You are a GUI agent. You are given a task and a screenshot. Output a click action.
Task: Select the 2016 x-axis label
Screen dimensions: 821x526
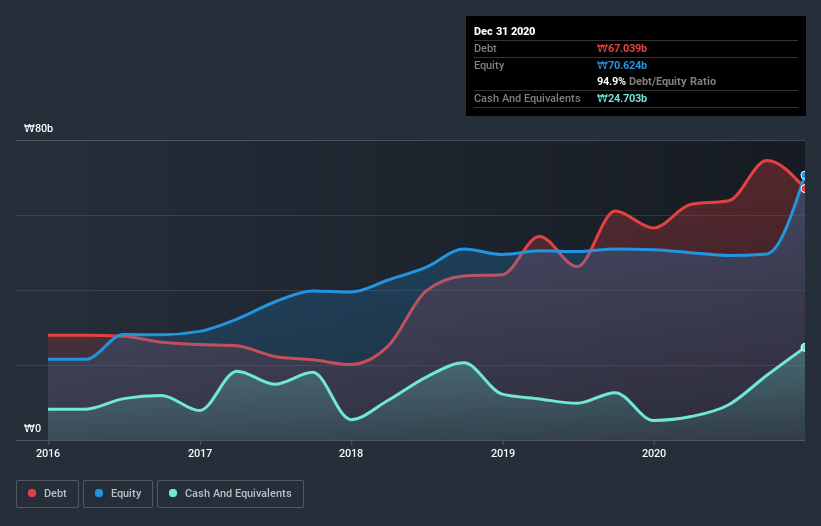click(x=48, y=453)
